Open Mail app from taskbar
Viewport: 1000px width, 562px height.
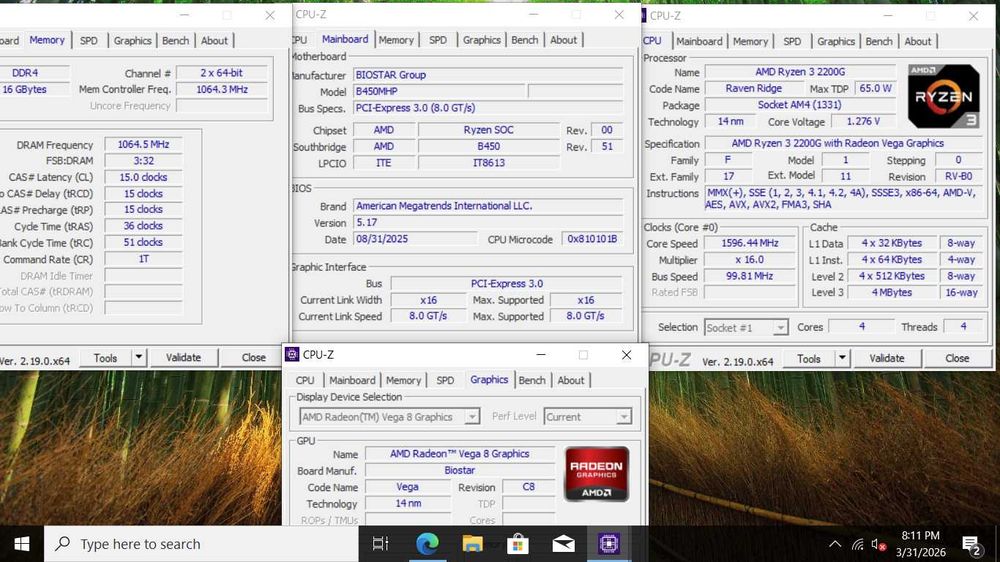pos(563,544)
